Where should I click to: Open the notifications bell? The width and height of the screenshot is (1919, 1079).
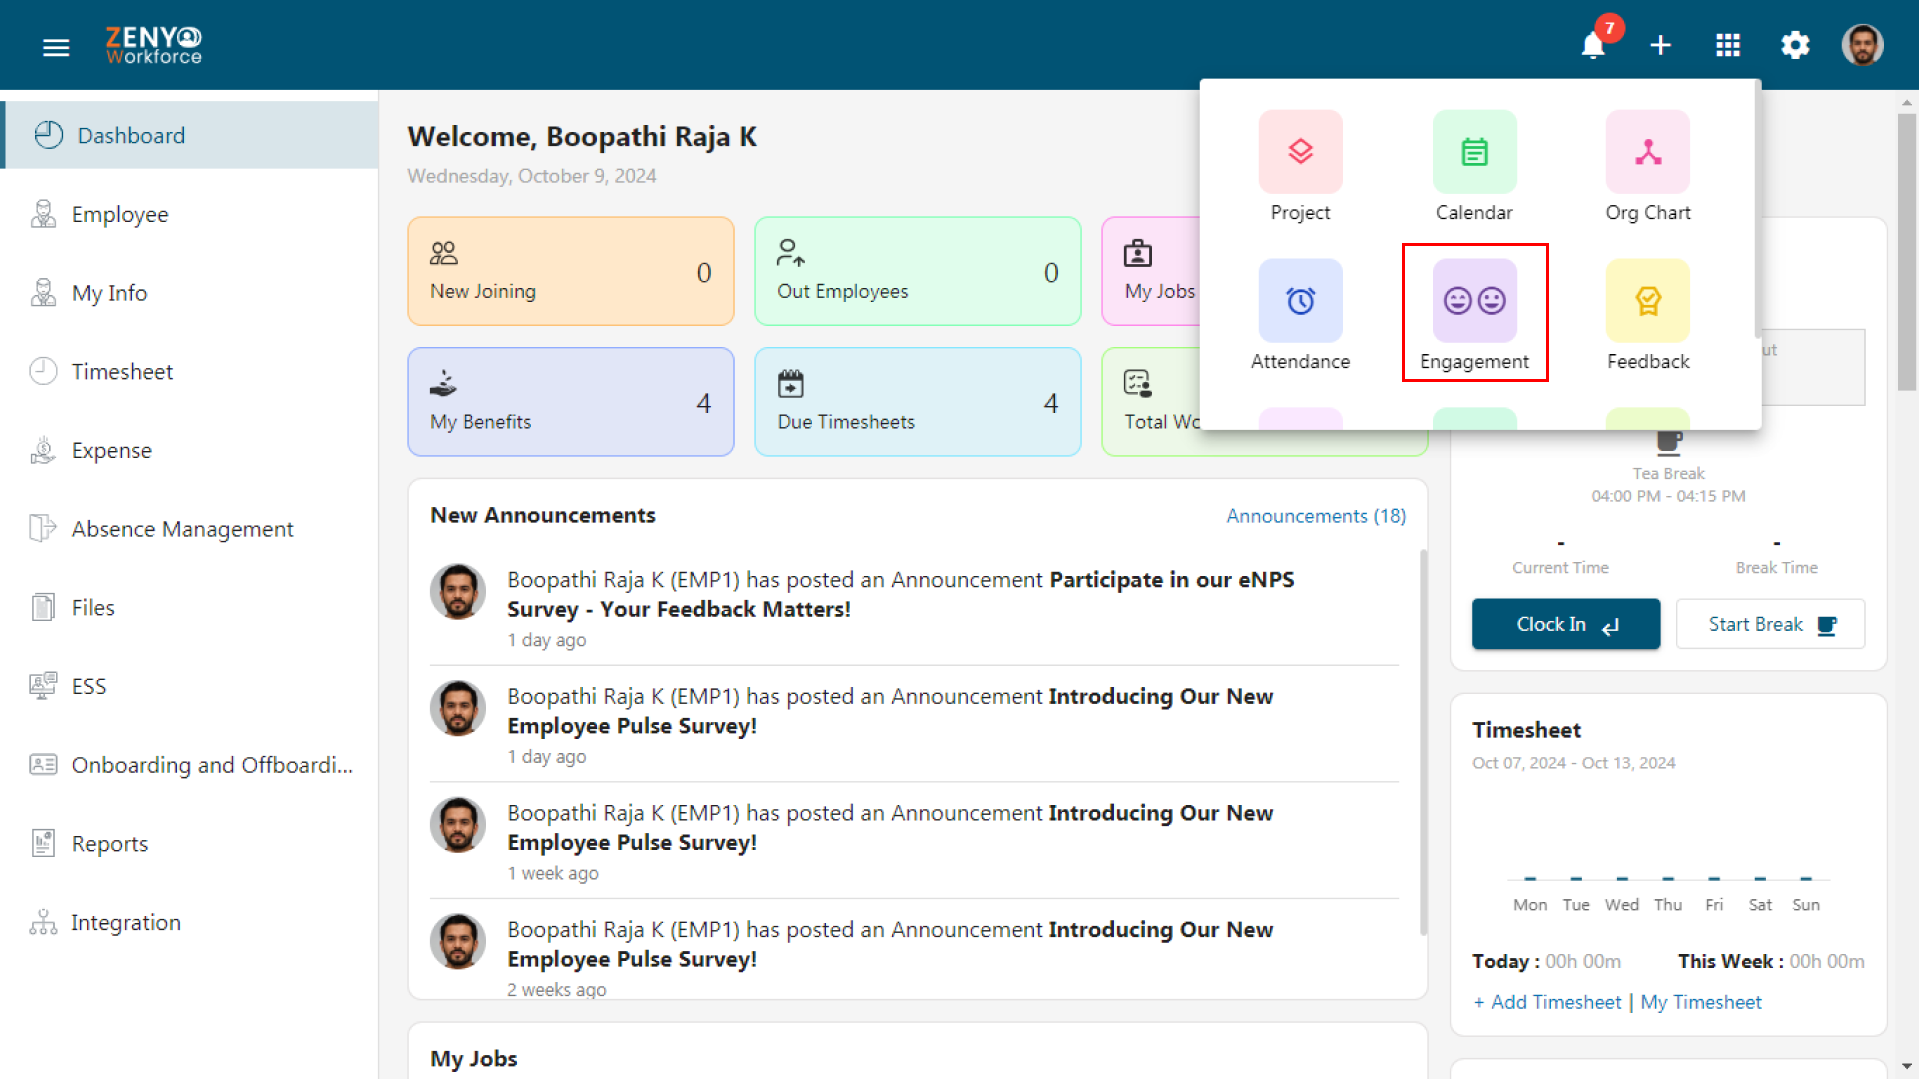click(1593, 45)
